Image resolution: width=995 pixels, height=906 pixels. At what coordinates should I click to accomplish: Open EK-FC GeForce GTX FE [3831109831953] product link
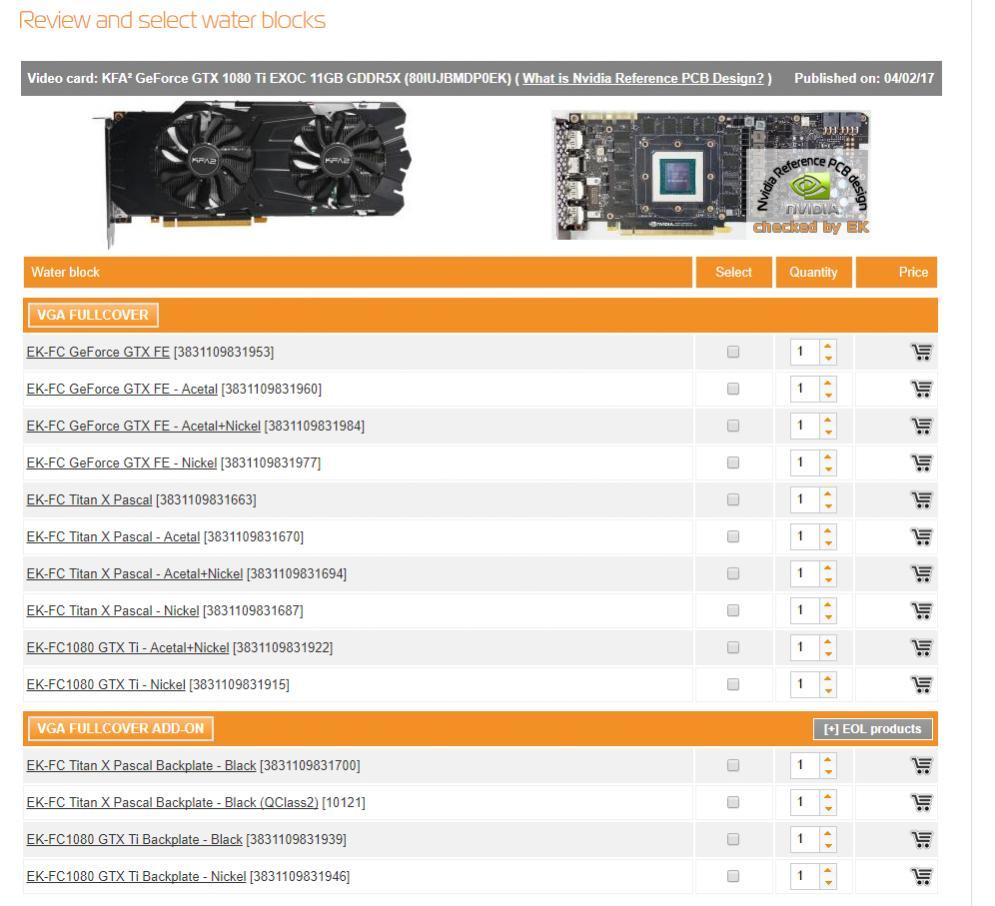point(98,351)
